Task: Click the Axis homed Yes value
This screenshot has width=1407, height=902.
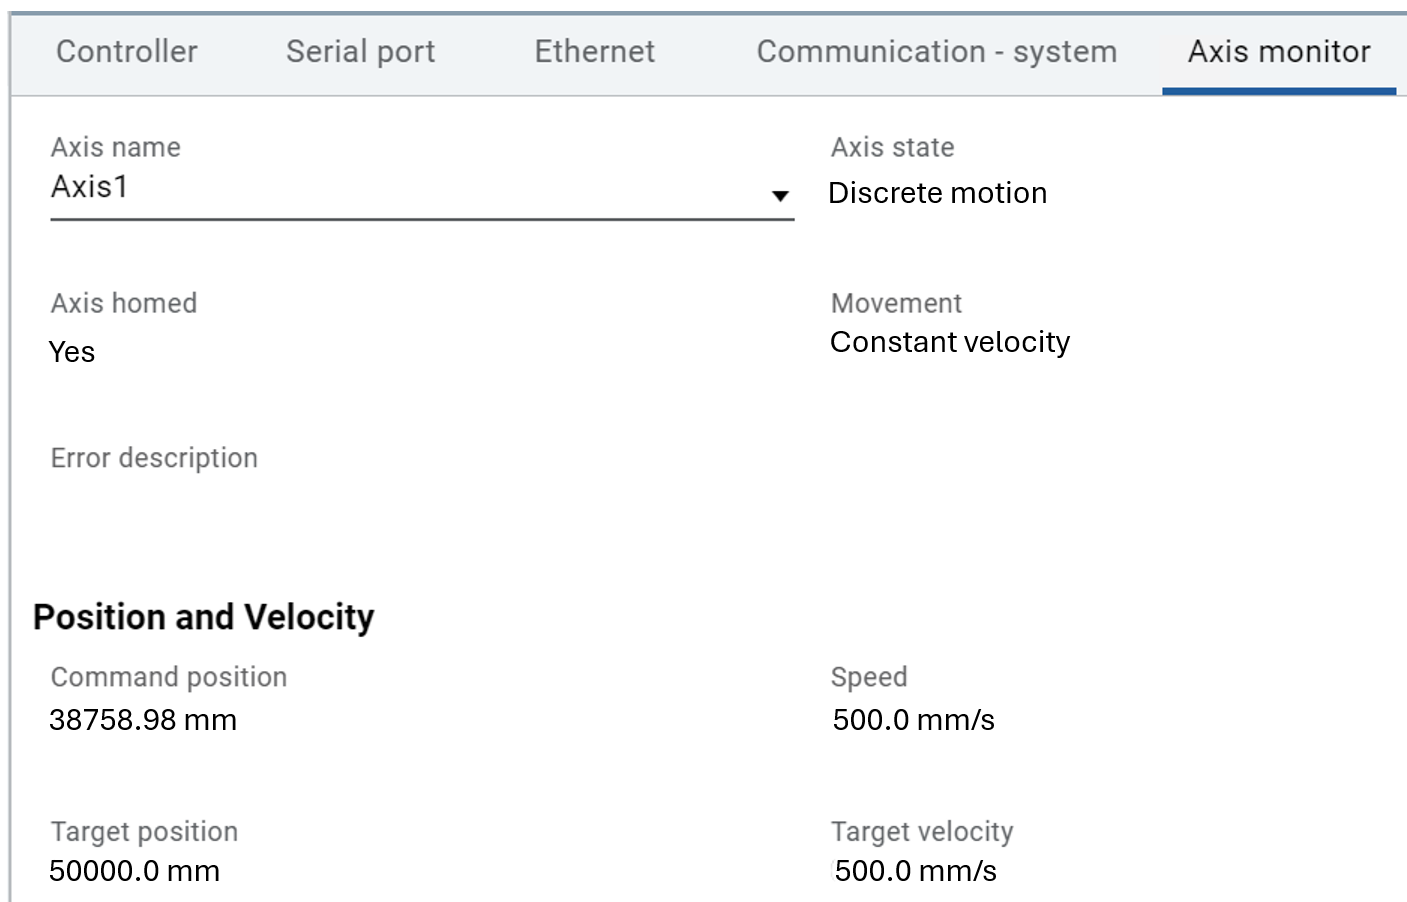Action: (x=72, y=352)
